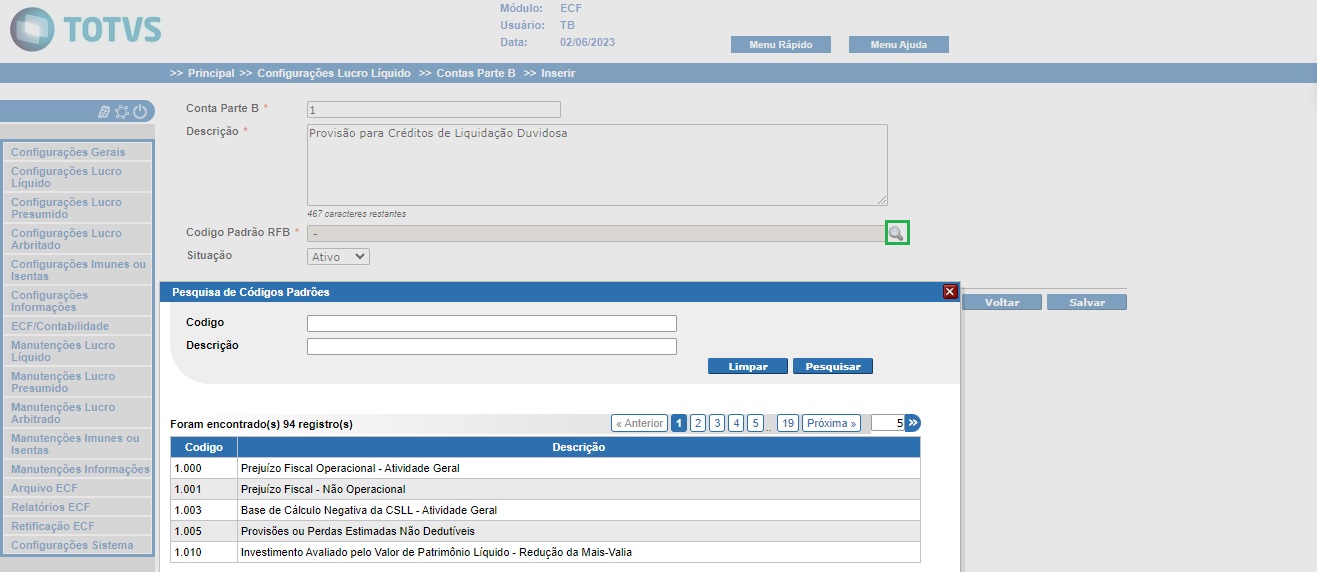The image size is (1317, 572).
Task: Open Manutenções Informações menu
Action: [78, 469]
